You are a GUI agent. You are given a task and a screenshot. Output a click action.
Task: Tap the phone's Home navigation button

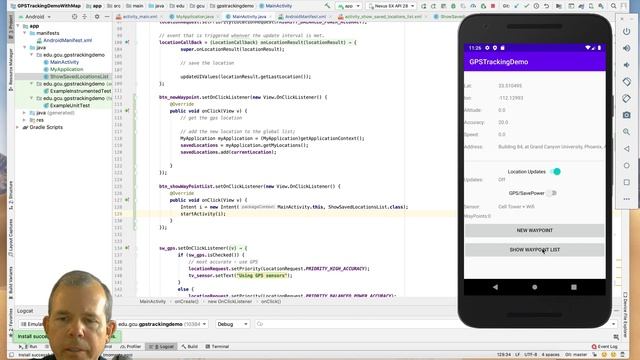point(534,287)
